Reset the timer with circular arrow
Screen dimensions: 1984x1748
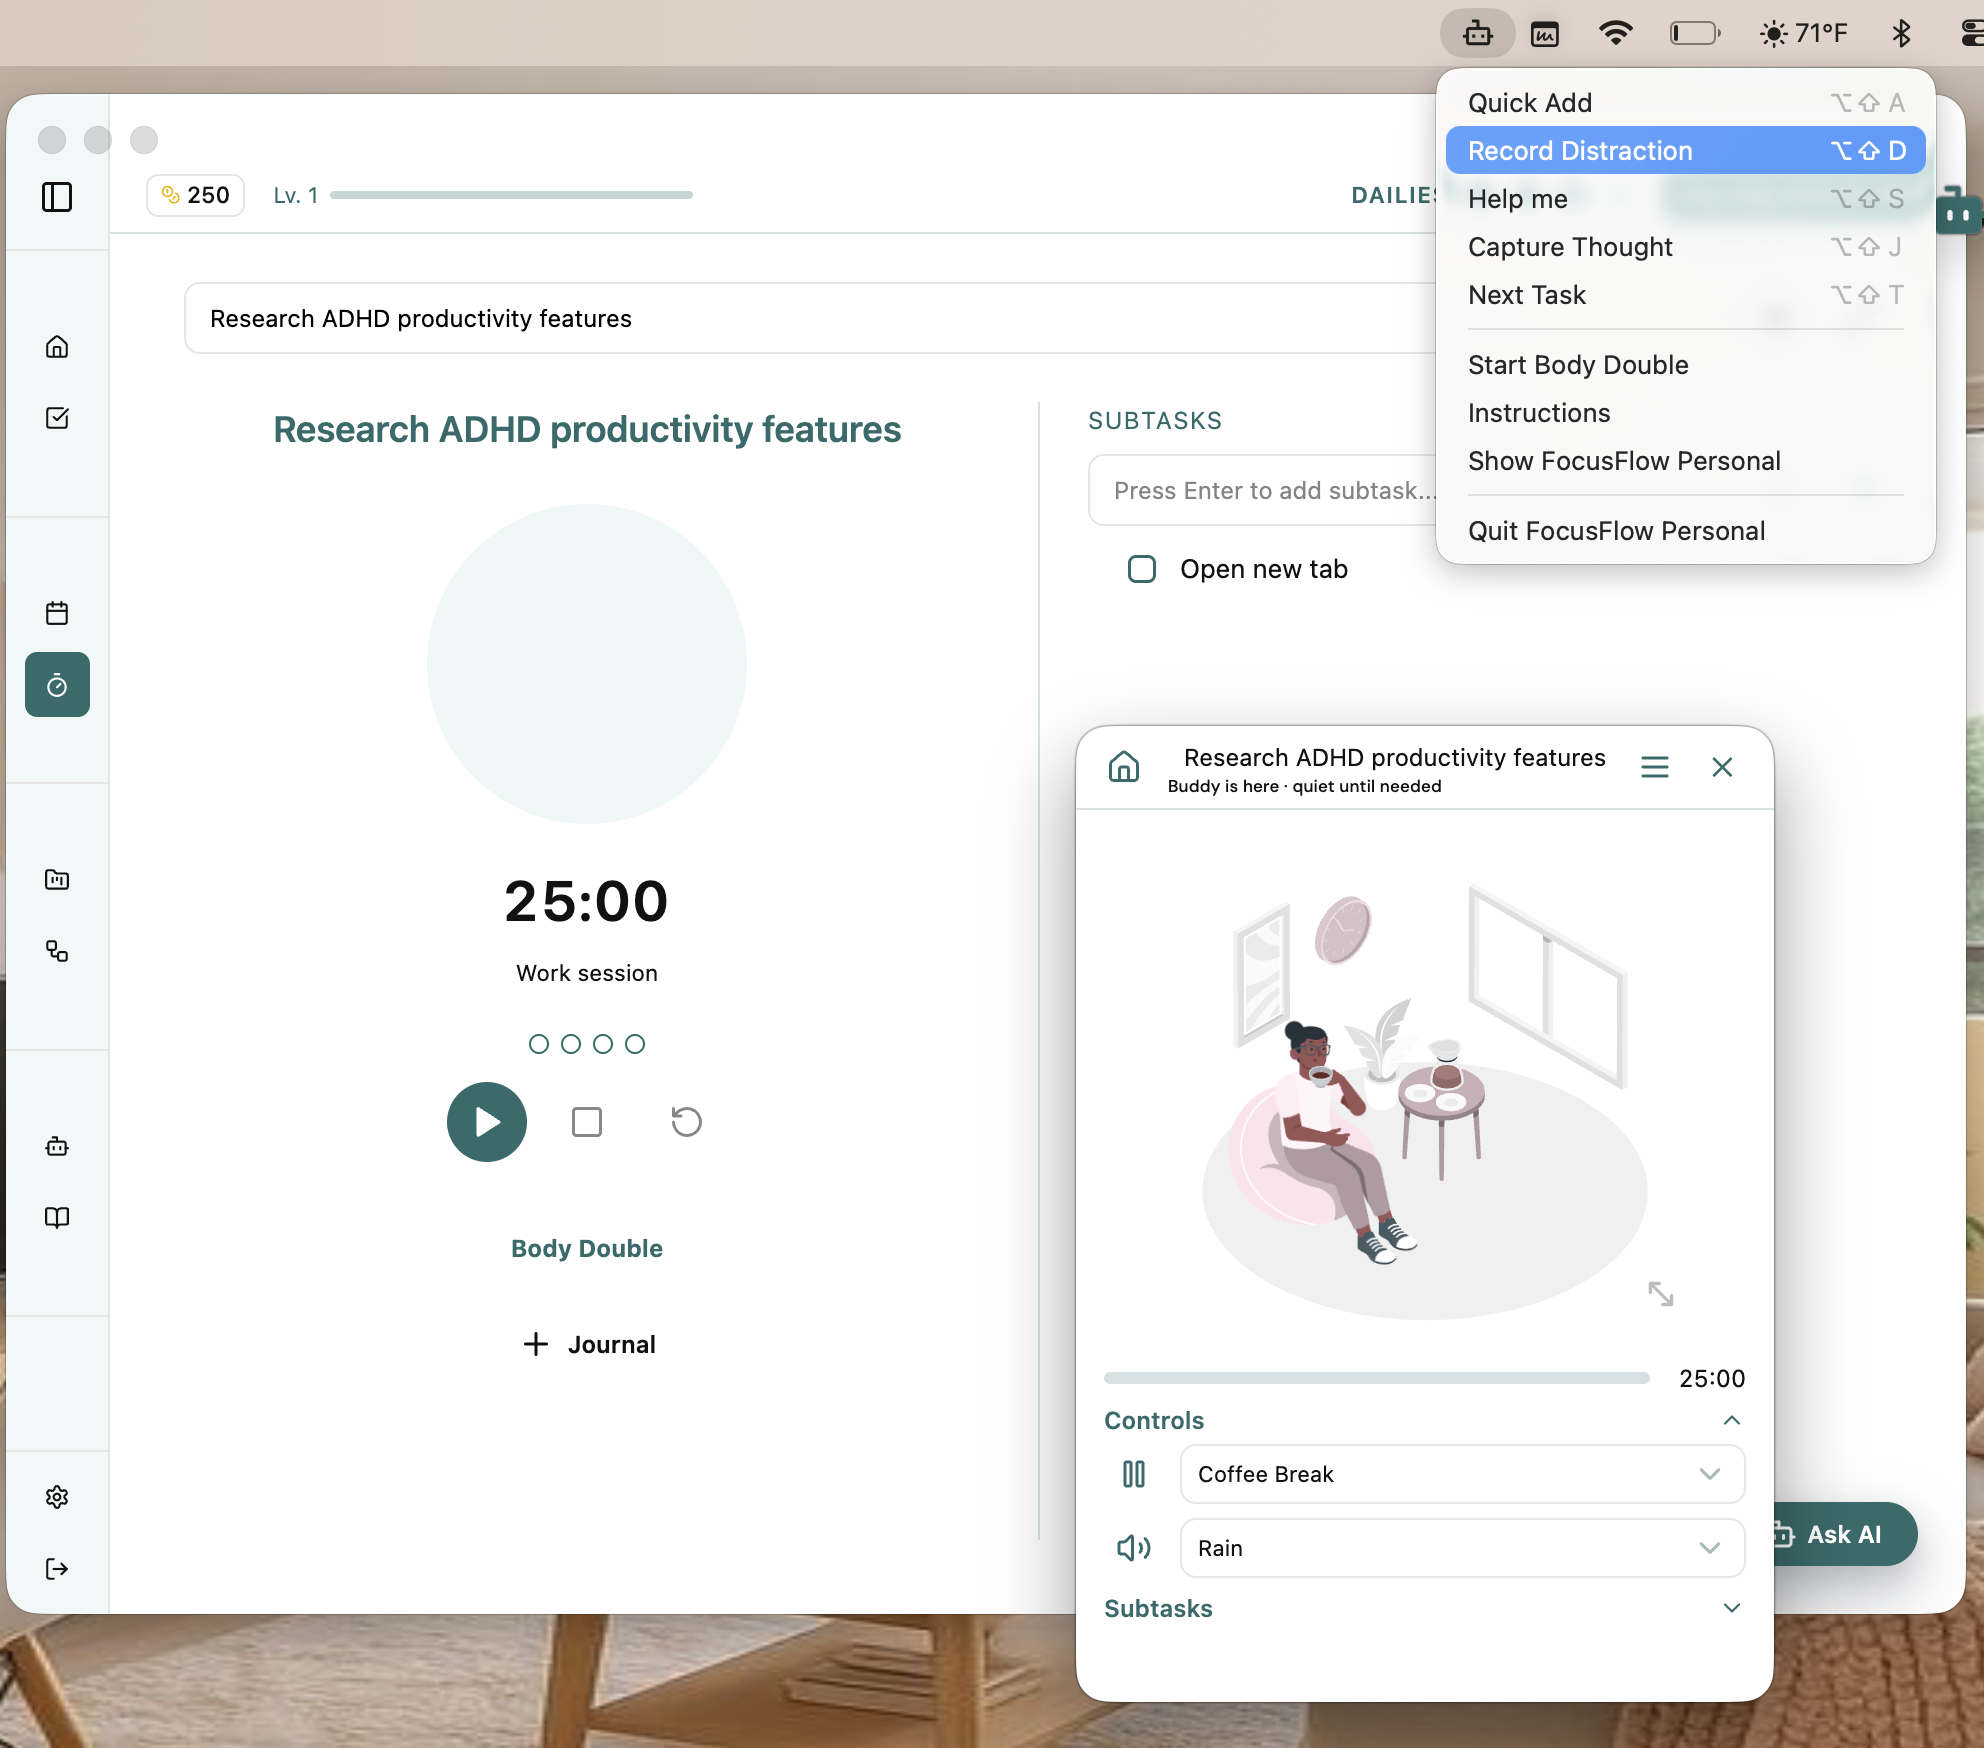pyautogui.click(x=686, y=1122)
